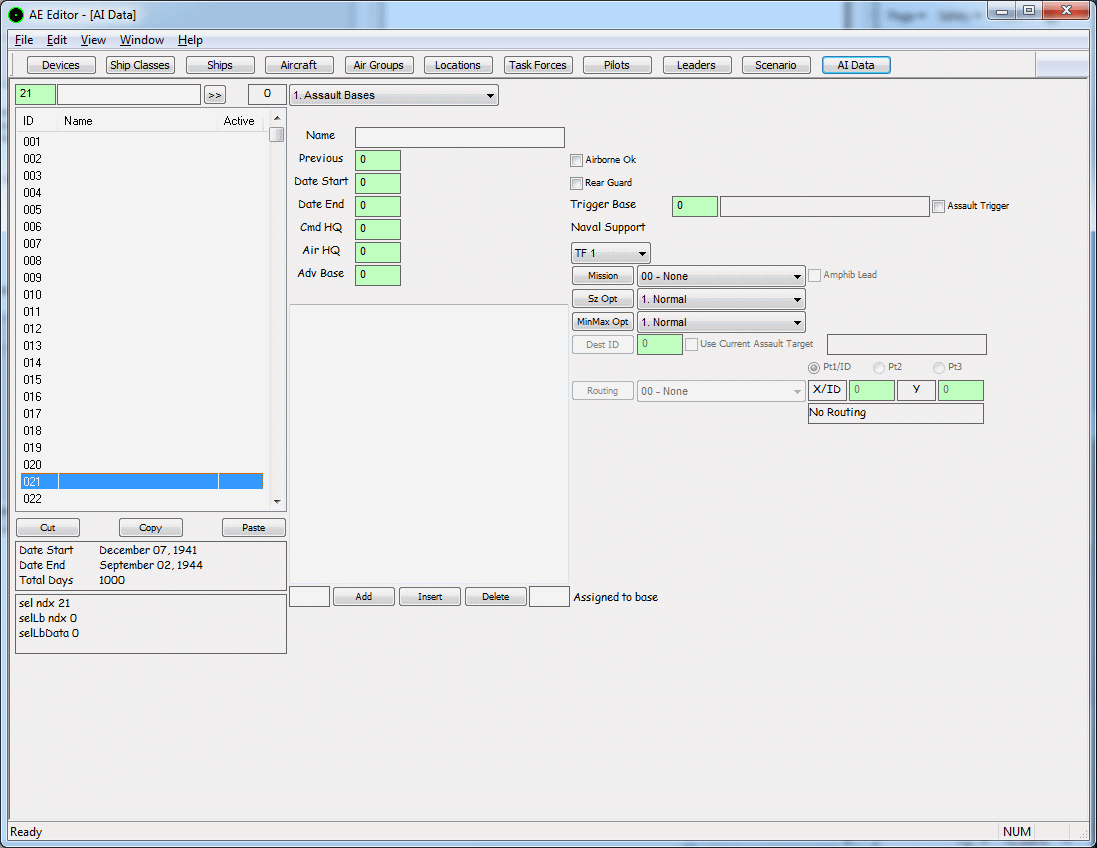This screenshot has width=1097, height=848.
Task: Enable the Airborne Ok checkbox
Action: tap(576, 160)
